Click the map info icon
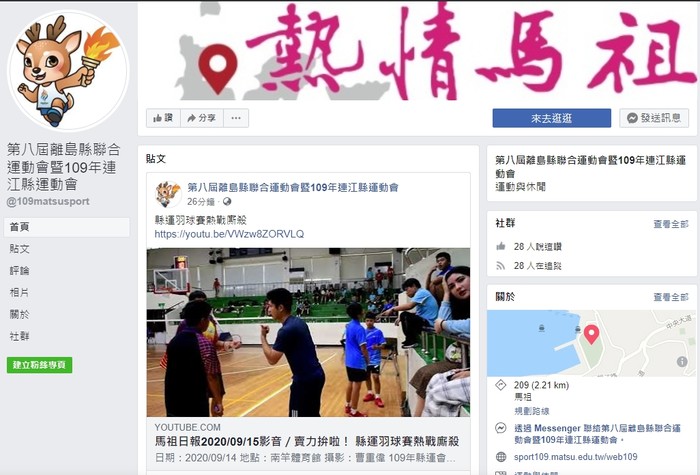This screenshot has height=475, width=700. 682,362
